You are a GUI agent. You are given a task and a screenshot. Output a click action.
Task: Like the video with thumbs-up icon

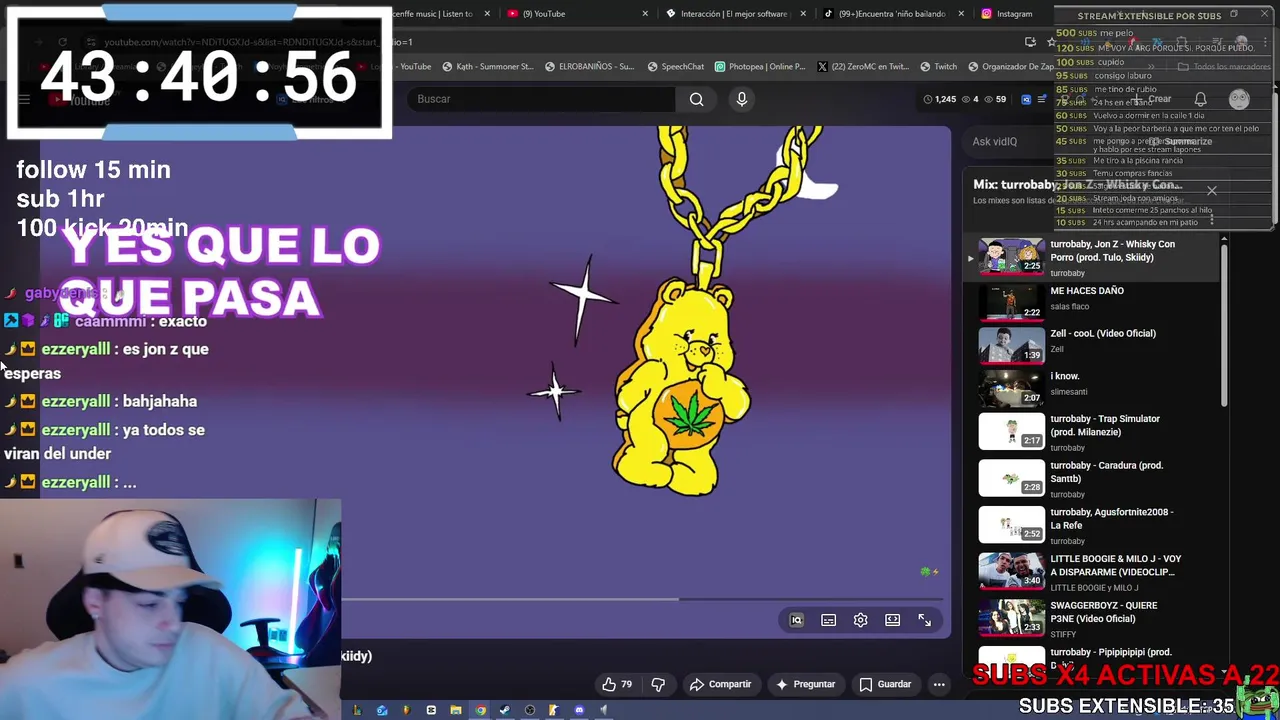click(x=617, y=684)
